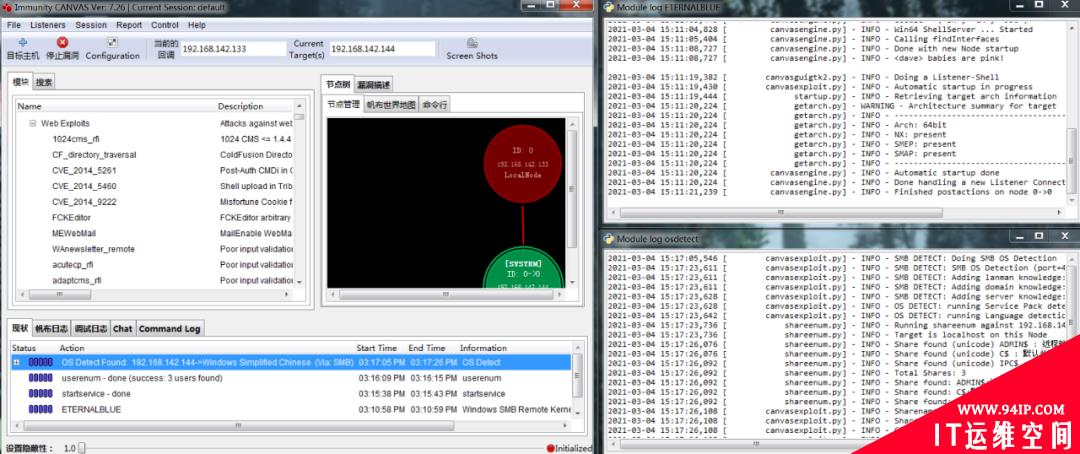The width and height of the screenshot is (1080, 454).
Task: Select the CVE_2014_9222 module
Action: click(84, 202)
